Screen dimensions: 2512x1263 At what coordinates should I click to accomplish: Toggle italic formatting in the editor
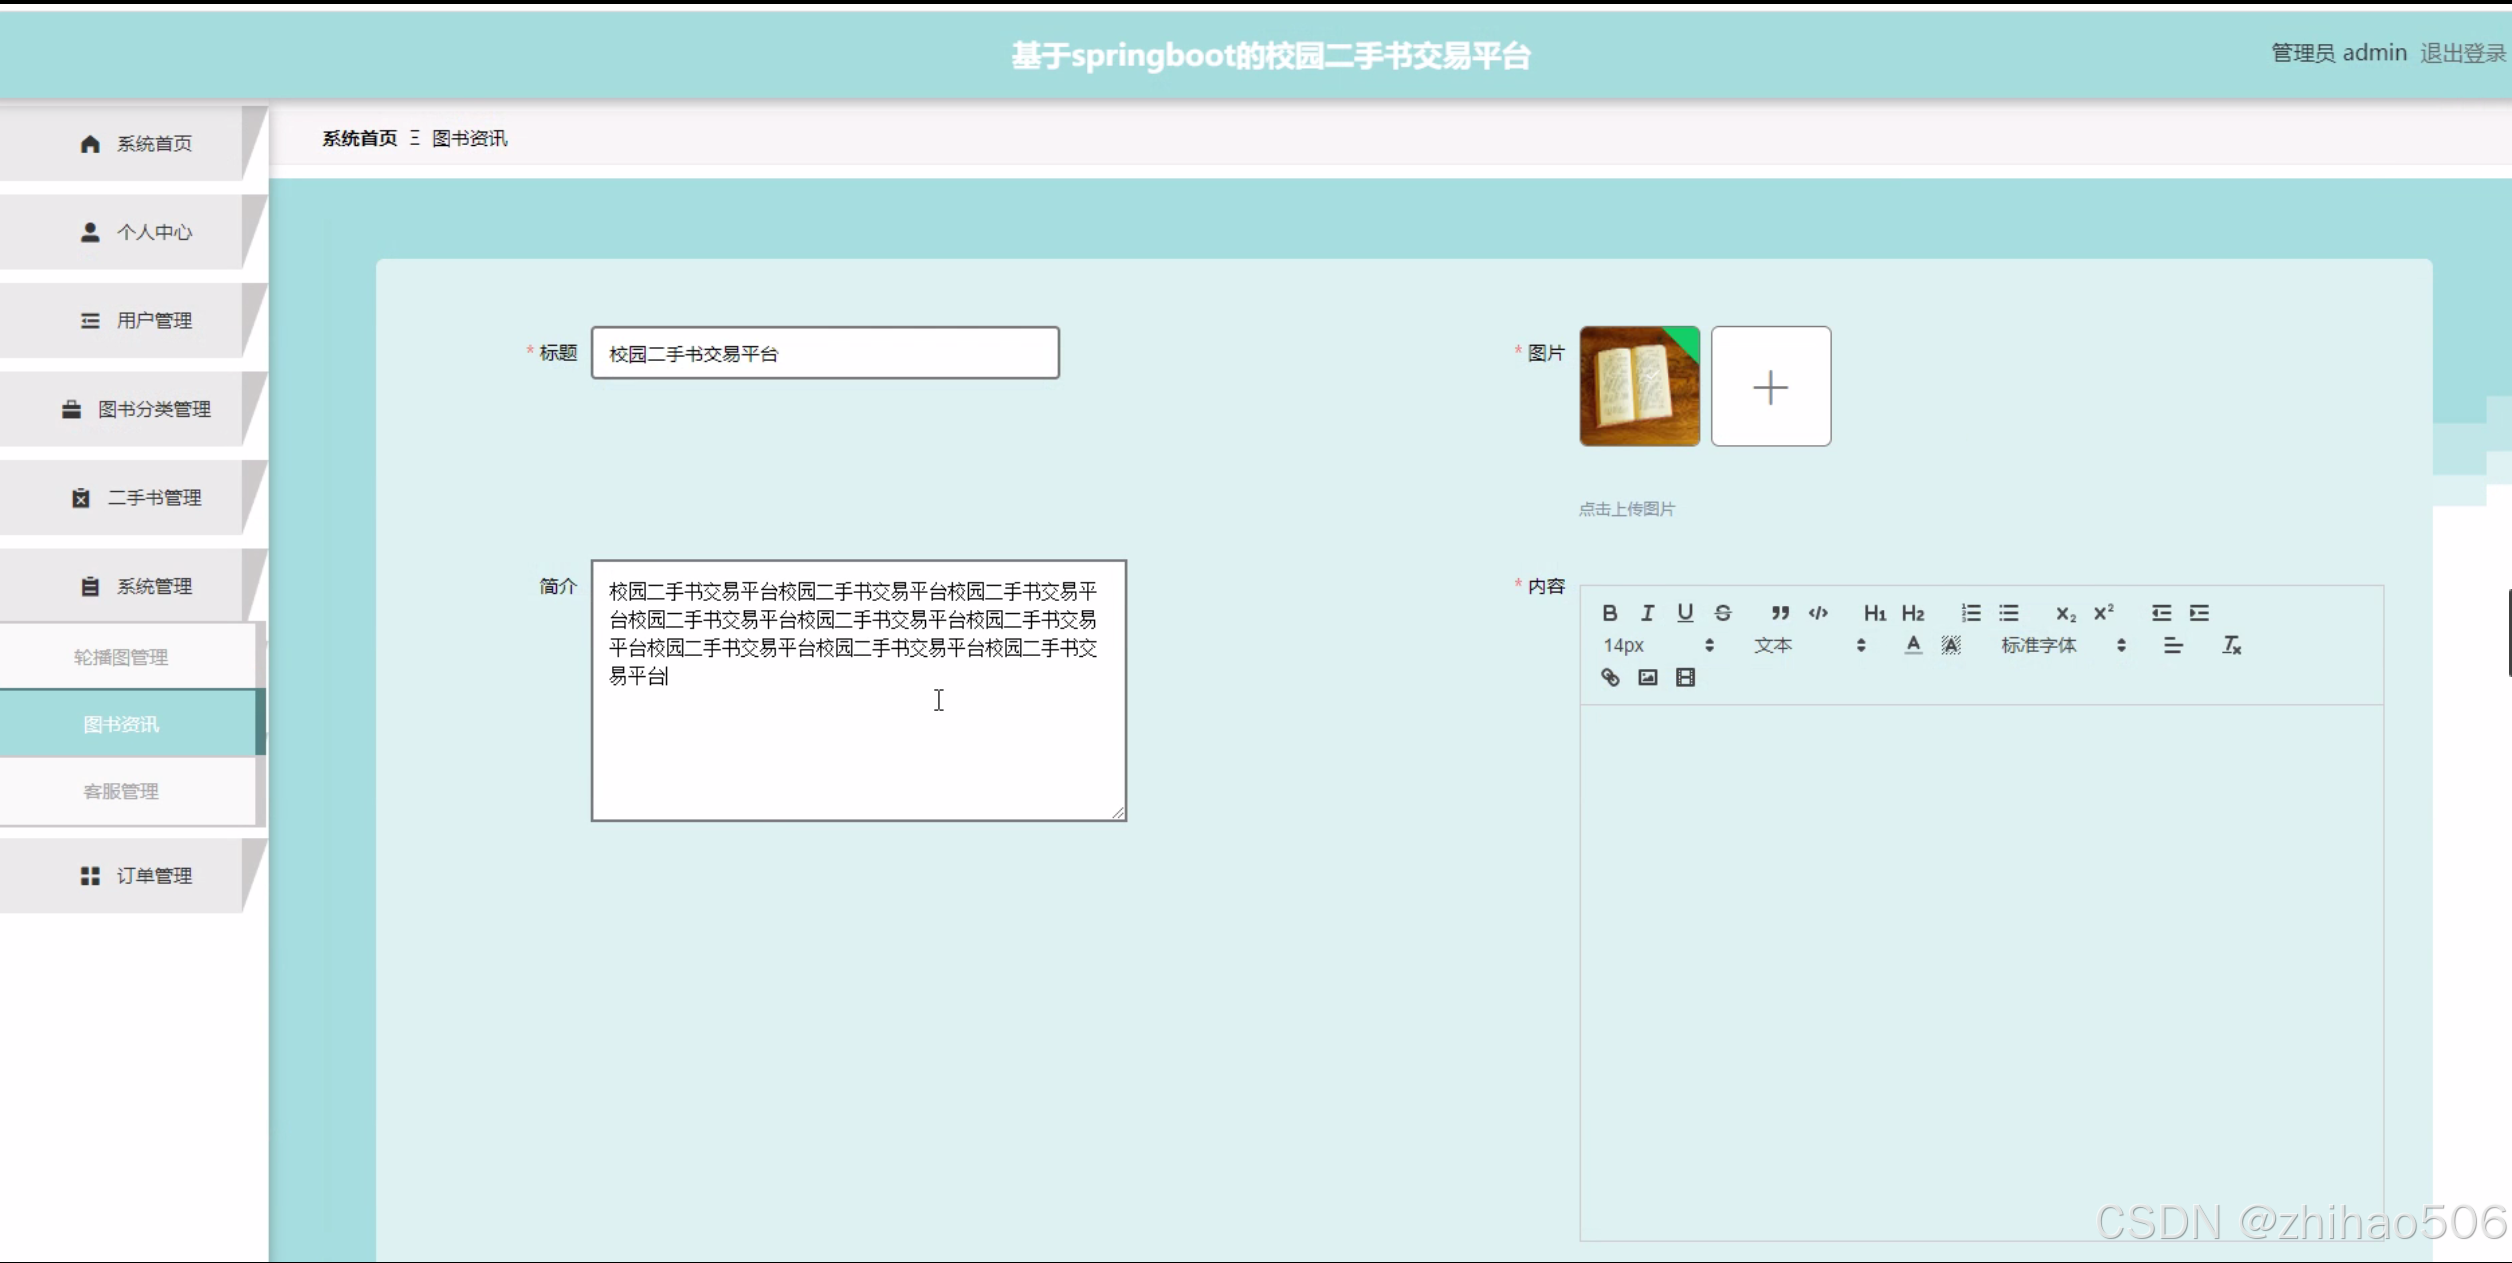[x=1647, y=613]
